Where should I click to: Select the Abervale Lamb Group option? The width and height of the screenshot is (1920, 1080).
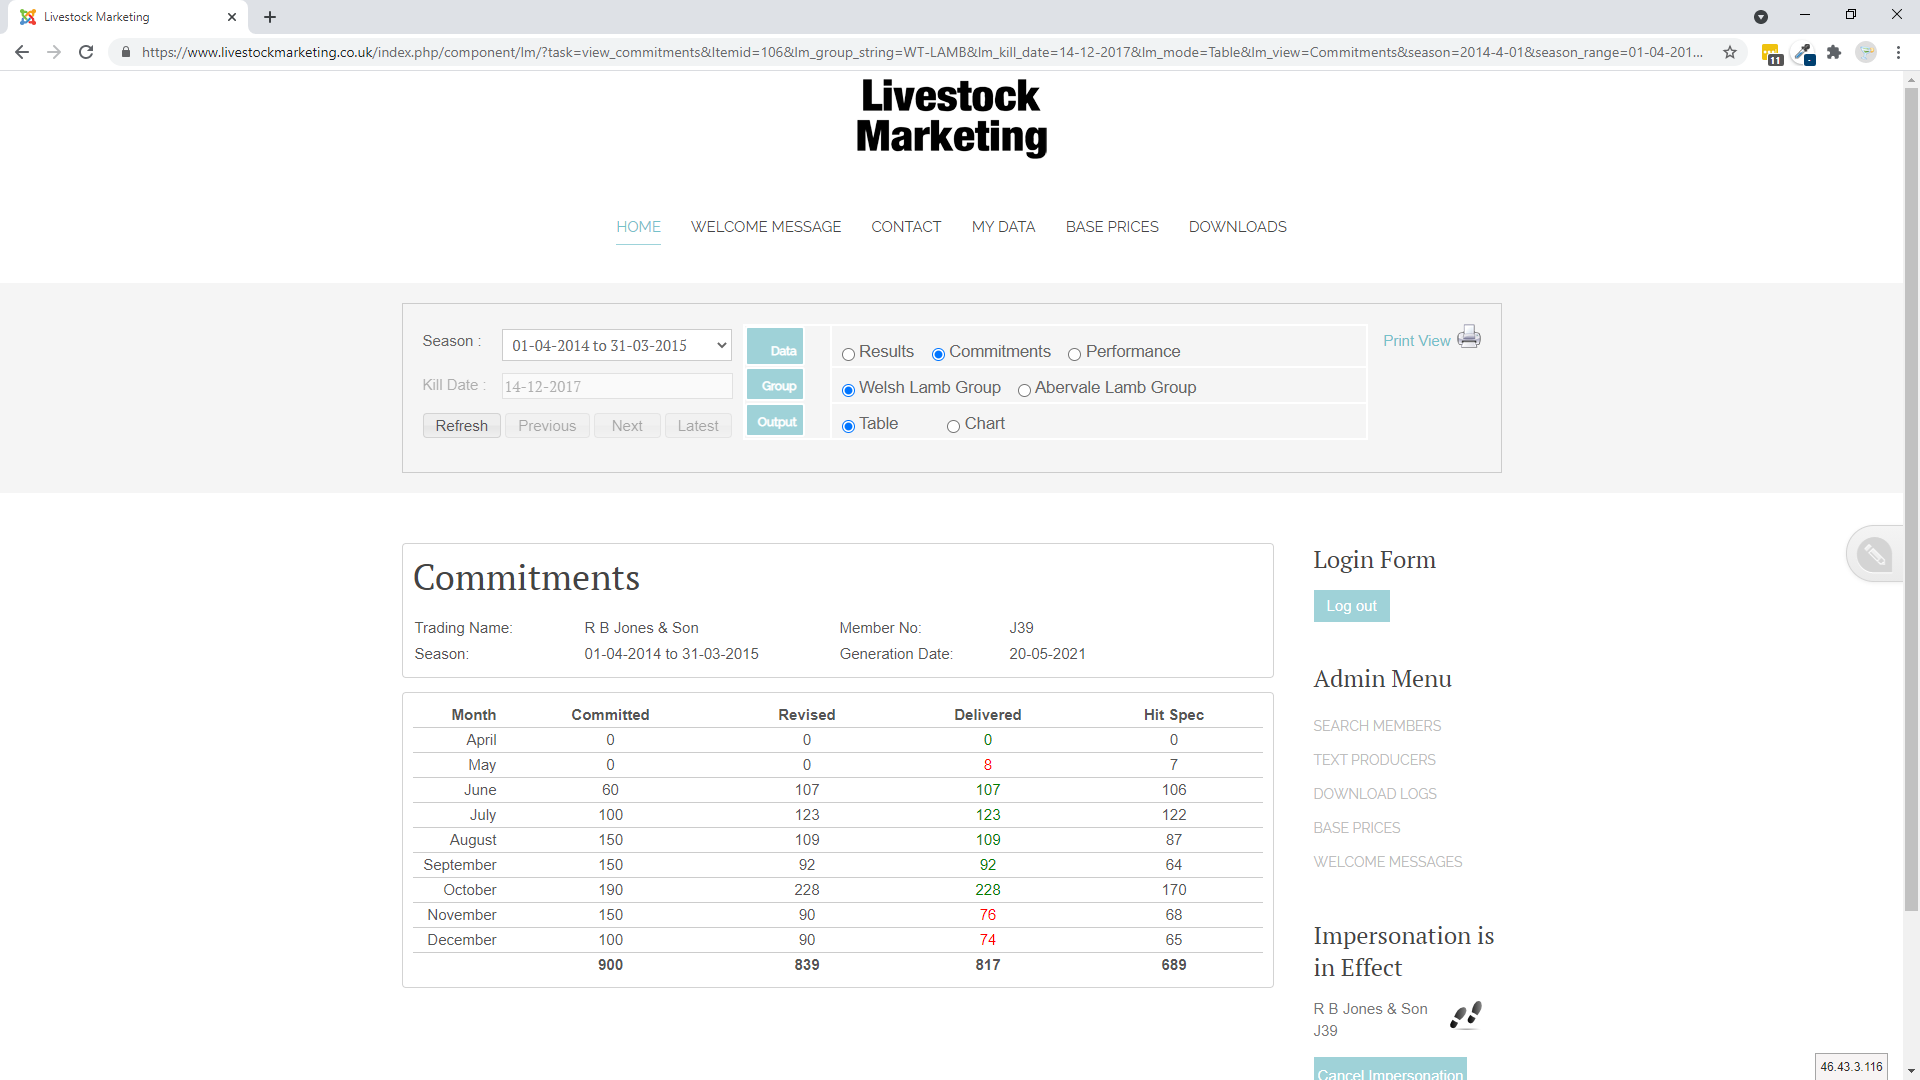click(1024, 390)
